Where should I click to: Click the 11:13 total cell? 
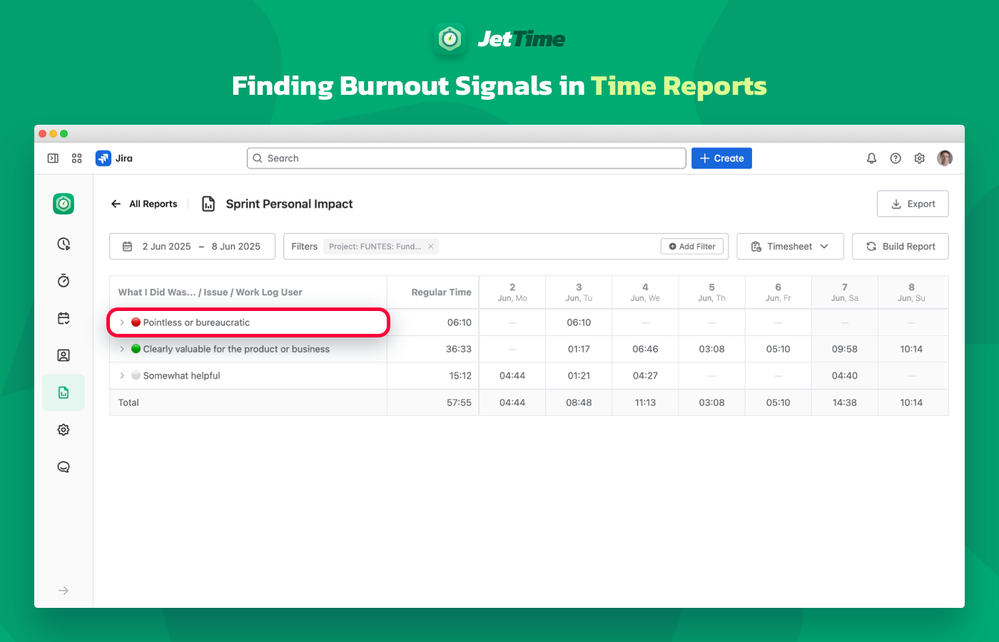coord(645,403)
